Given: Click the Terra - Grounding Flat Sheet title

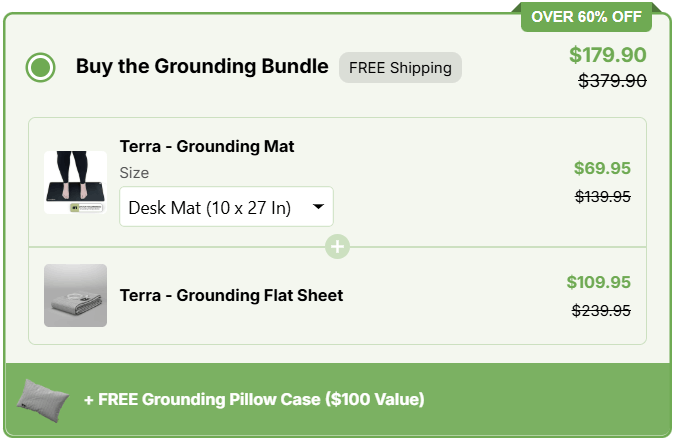Looking at the screenshot, I should coord(231,295).
